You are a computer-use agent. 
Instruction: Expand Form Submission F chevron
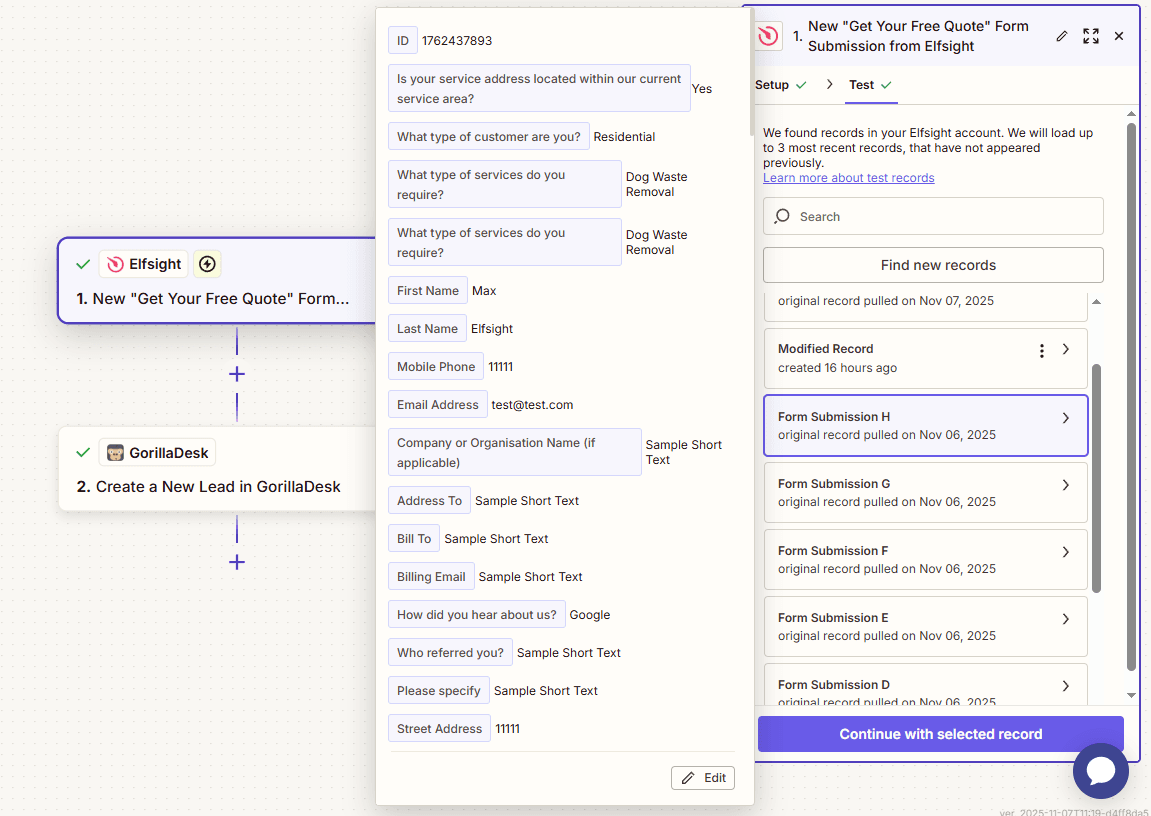coord(1066,552)
